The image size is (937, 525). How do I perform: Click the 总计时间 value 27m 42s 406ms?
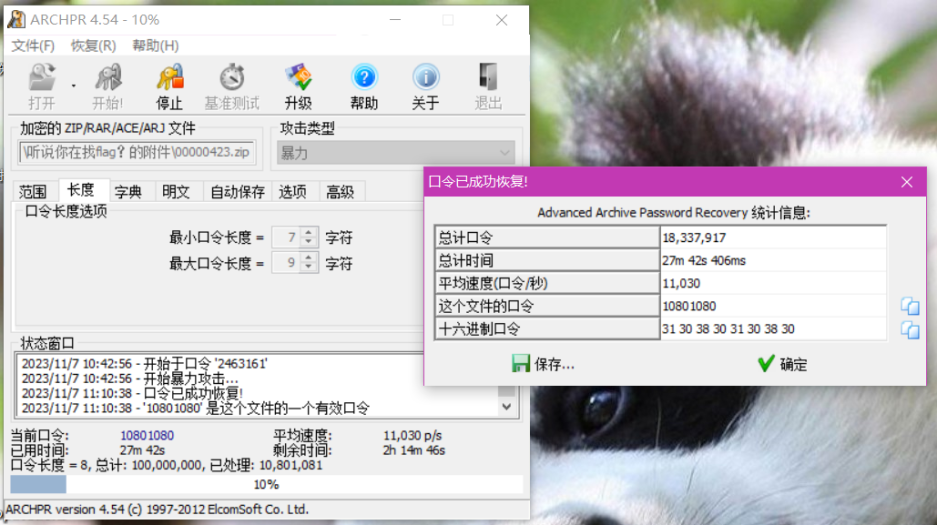[773, 260]
